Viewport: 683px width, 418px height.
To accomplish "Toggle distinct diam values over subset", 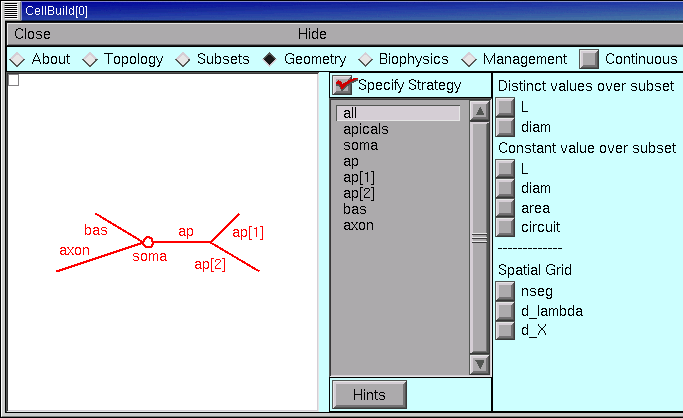I will point(506,127).
